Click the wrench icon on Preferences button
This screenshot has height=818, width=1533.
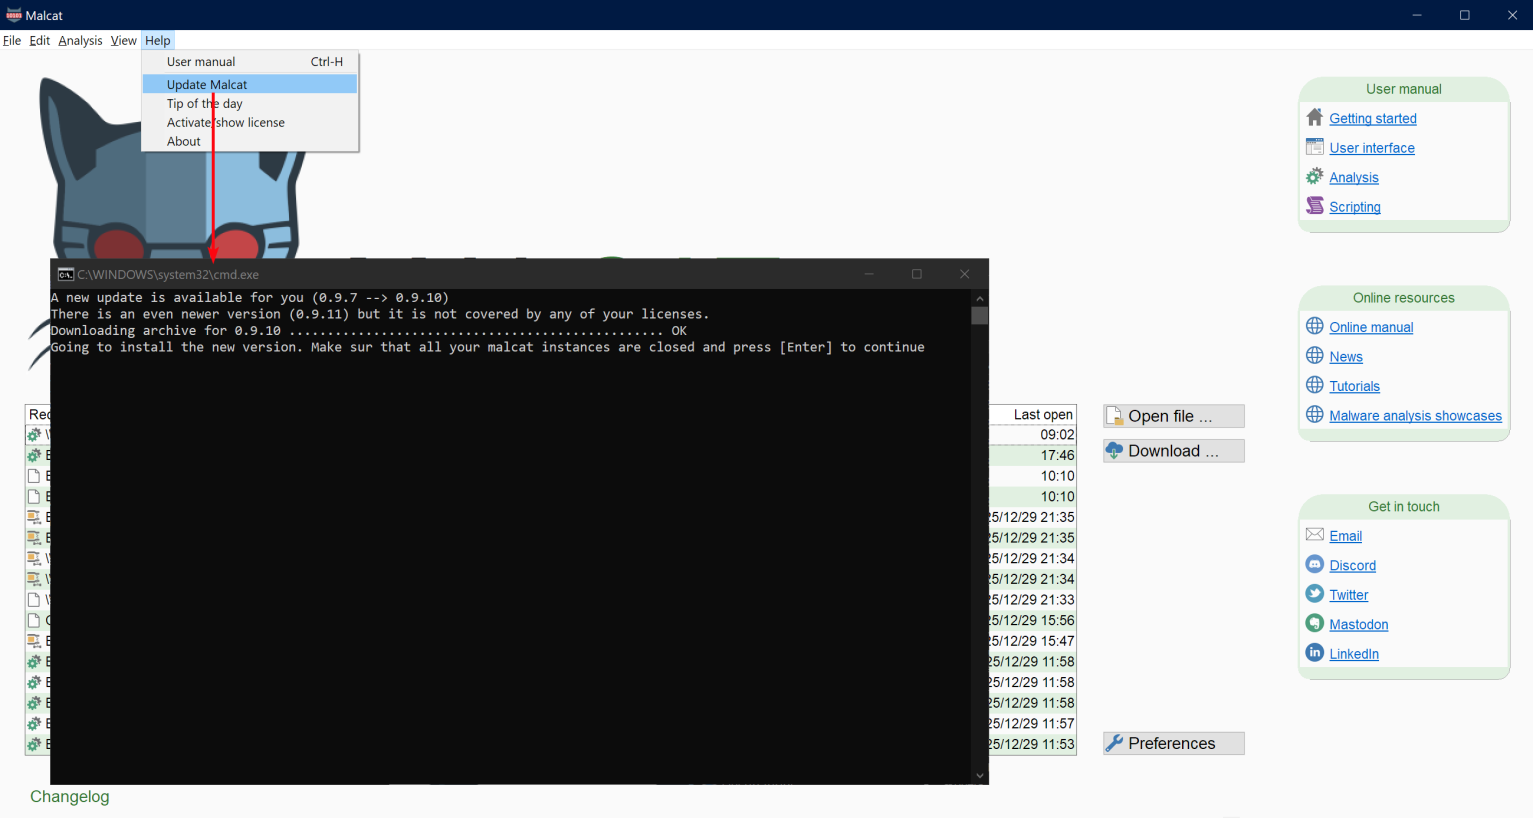coord(1115,743)
